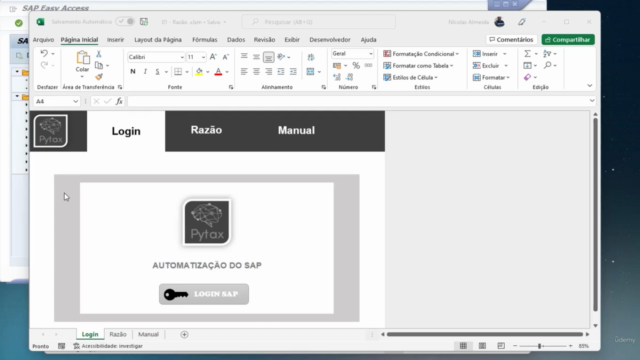Screen dimensions: 640x360
Task: Click the wrap text icon
Action: [311, 57]
